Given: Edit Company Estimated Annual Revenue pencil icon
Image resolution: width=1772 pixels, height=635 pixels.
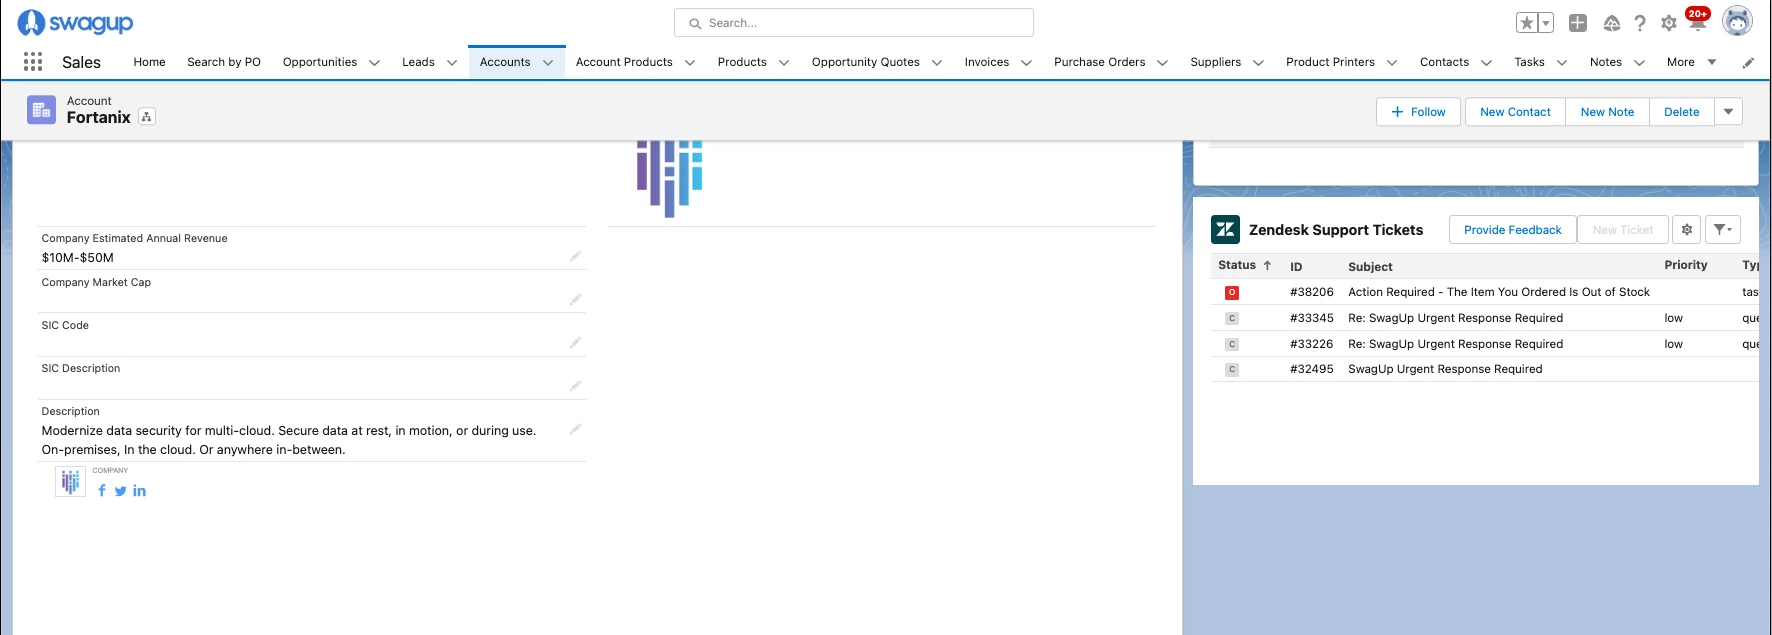Looking at the screenshot, I should (x=575, y=256).
